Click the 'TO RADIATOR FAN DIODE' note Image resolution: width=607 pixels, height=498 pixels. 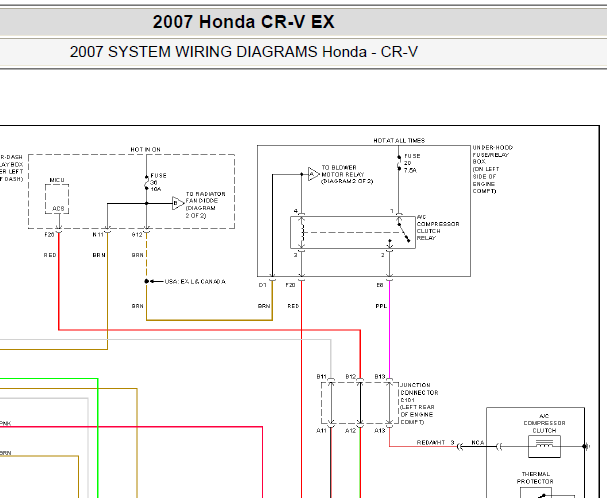pos(206,204)
